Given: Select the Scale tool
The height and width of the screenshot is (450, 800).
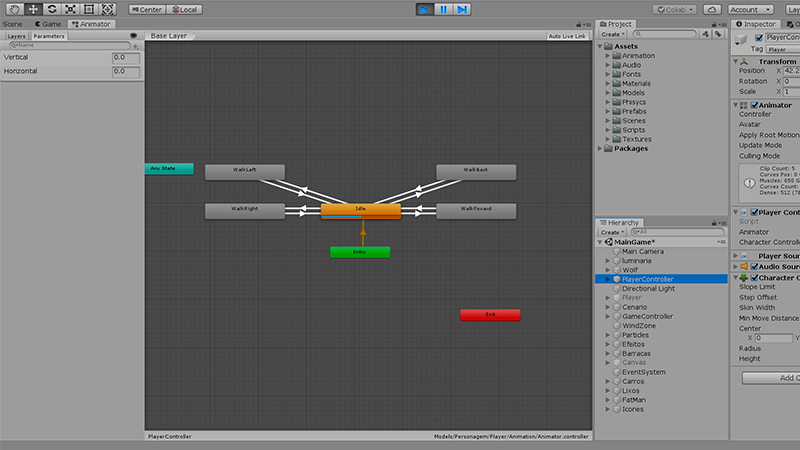Looking at the screenshot, I should pos(70,9).
